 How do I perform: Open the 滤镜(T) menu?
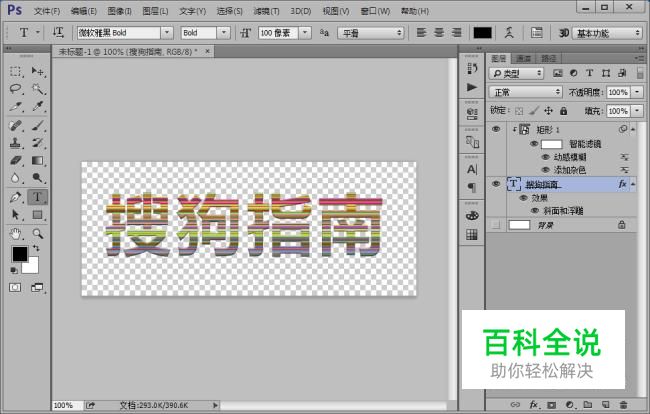coord(266,11)
